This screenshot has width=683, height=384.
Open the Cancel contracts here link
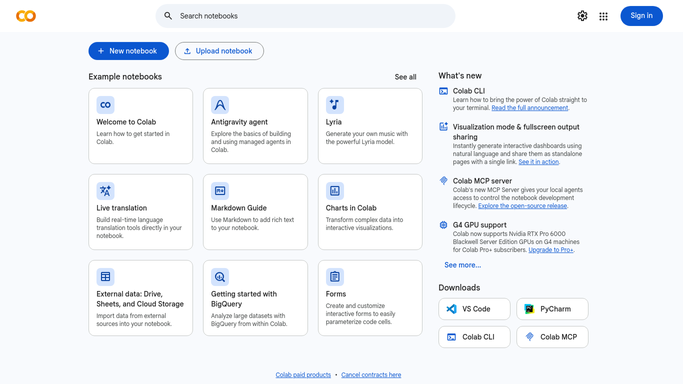pos(371,375)
